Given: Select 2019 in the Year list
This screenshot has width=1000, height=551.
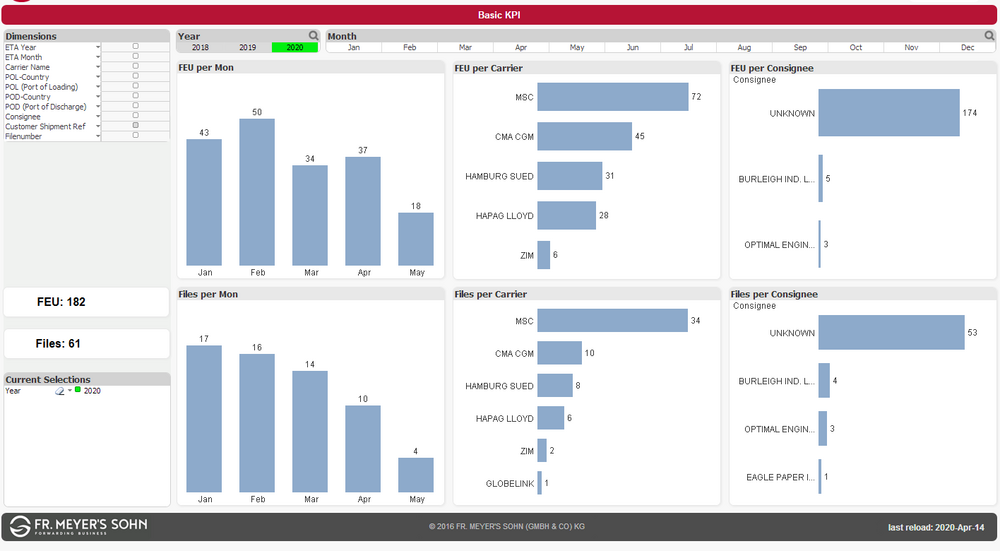Looking at the screenshot, I should coord(247,47).
